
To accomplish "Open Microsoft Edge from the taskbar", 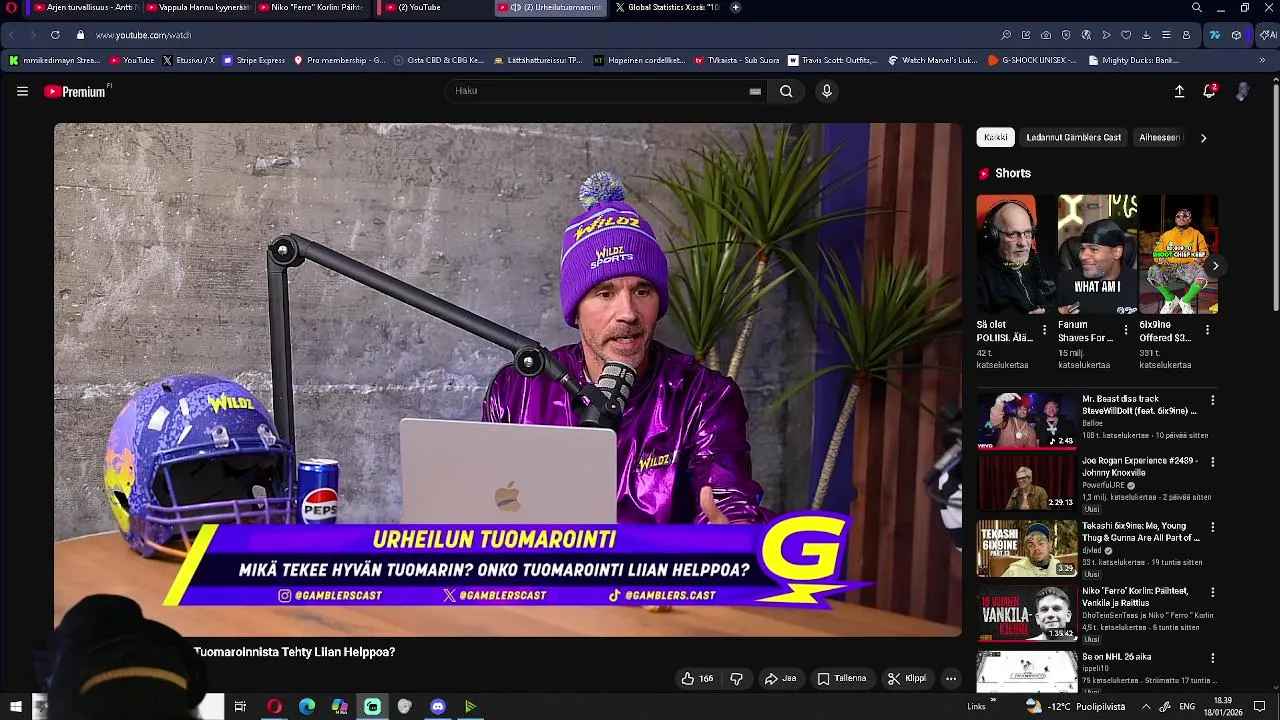I will pos(307,707).
